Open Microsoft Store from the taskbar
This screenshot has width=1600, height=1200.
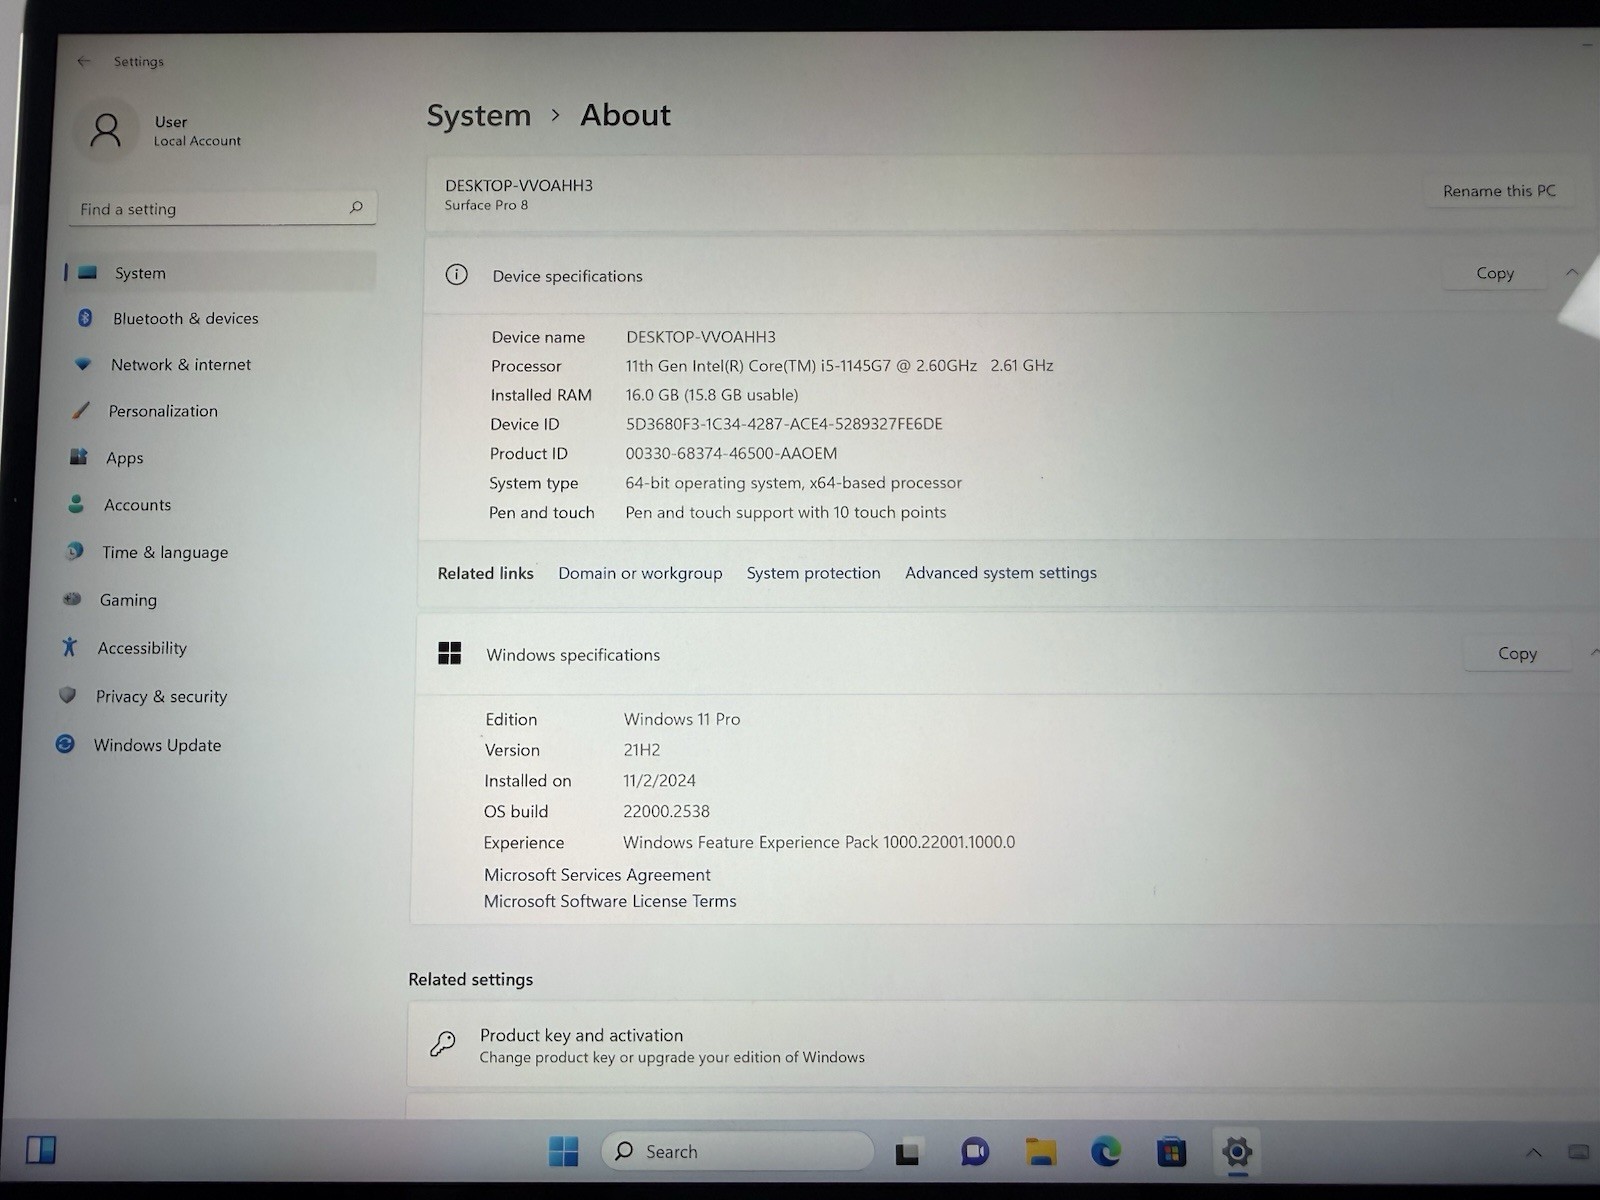[x=1171, y=1152]
